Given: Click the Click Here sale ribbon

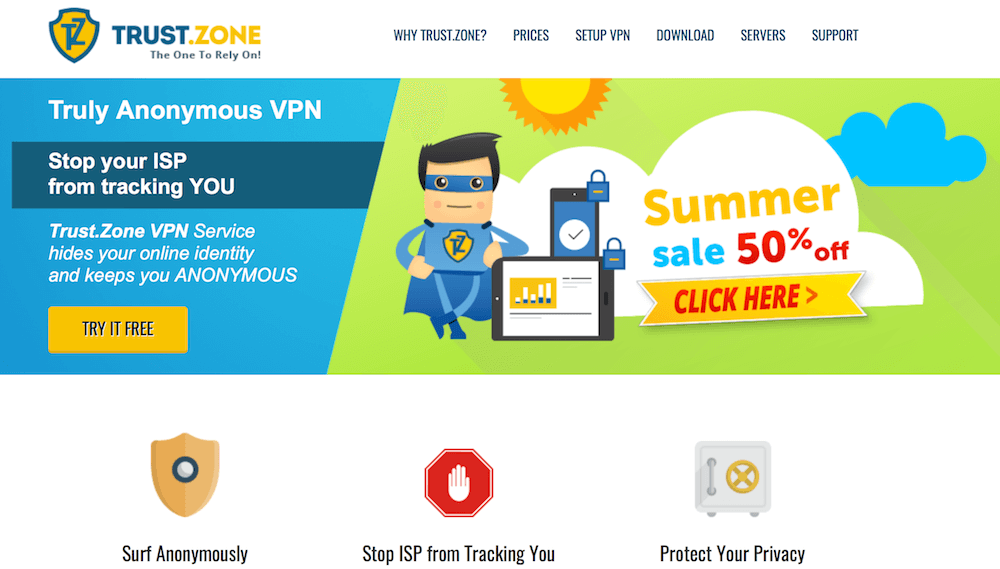Looking at the screenshot, I should click(x=751, y=299).
